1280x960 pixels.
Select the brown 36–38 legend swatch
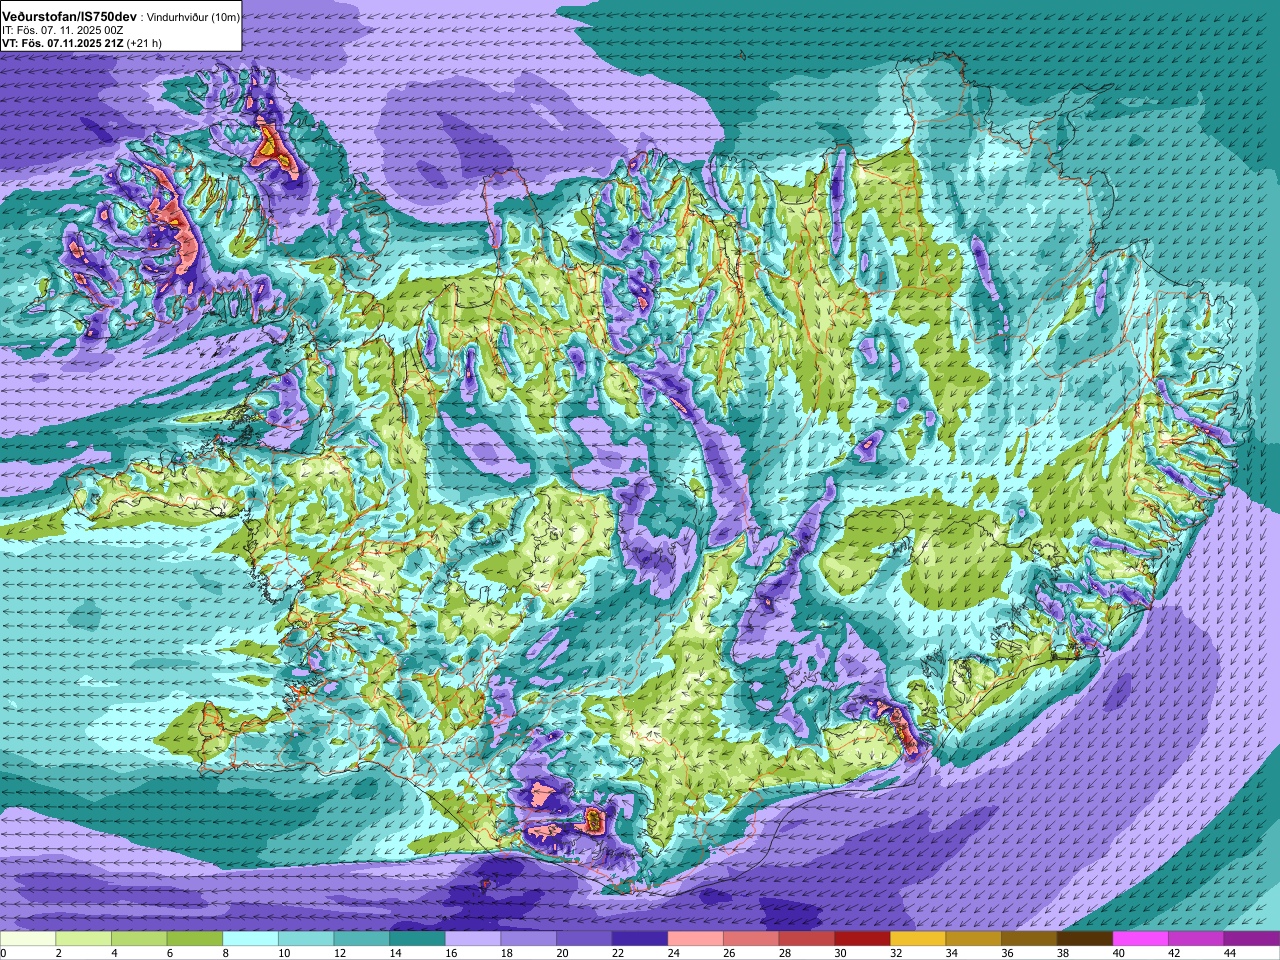1030,939
